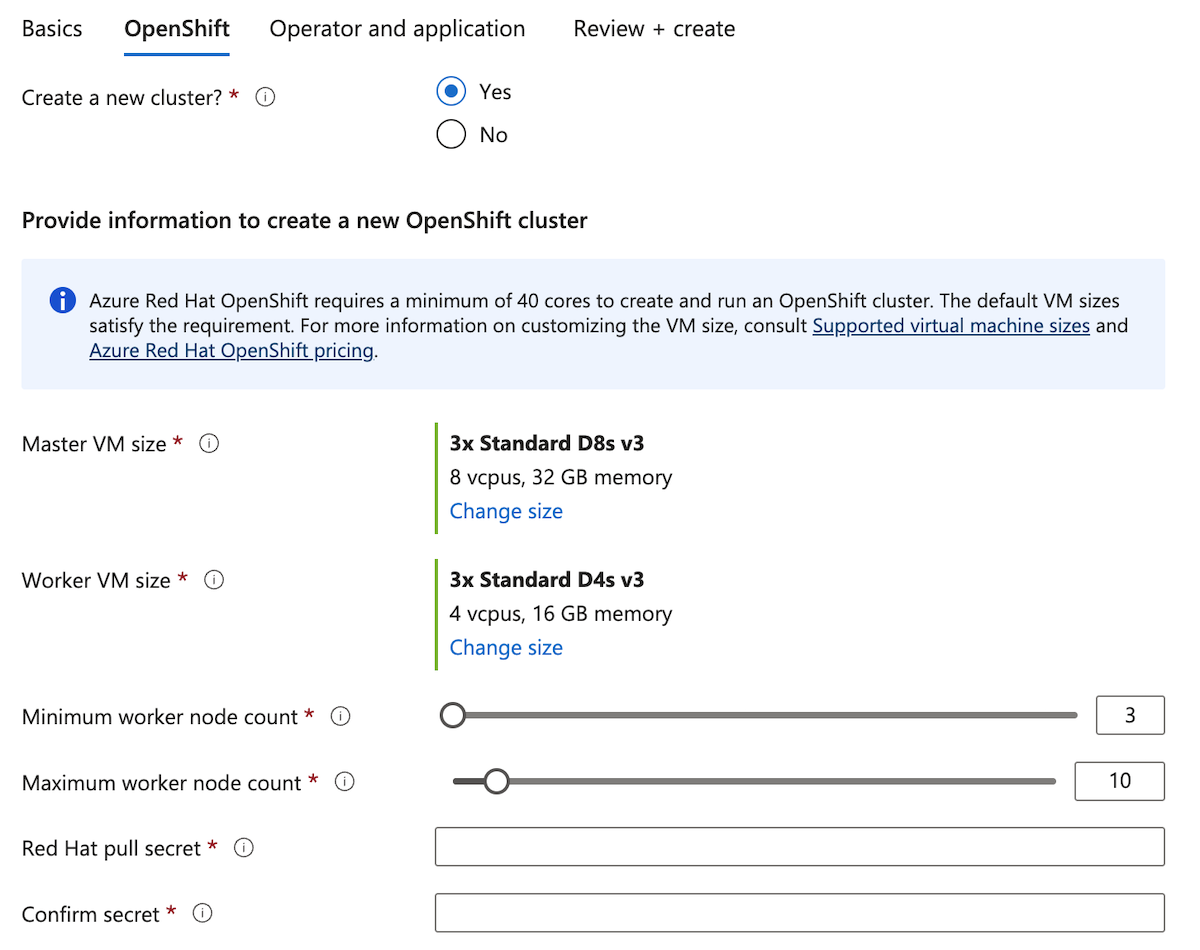Click the 'Red Hat pull secret' label
Viewport: 1200px width, 950px height.
coord(111,848)
